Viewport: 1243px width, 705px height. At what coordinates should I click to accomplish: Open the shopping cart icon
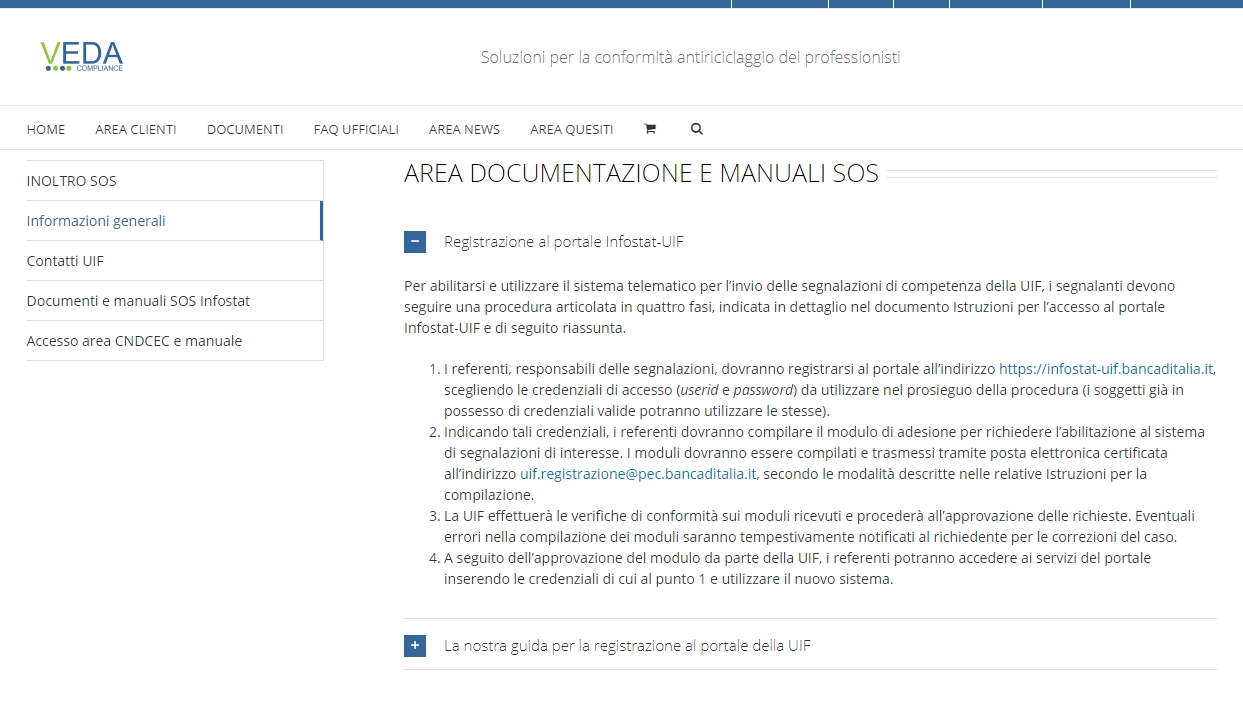tap(650, 129)
